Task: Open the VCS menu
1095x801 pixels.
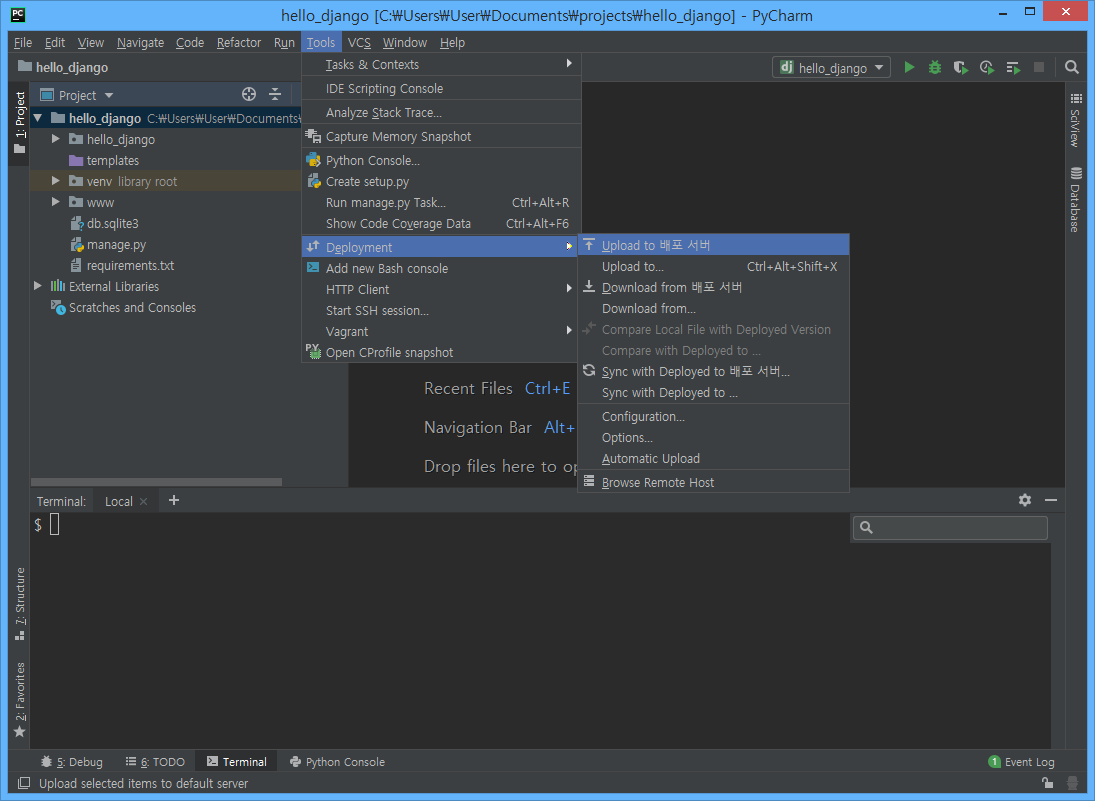Action: [x=359, y=43]
